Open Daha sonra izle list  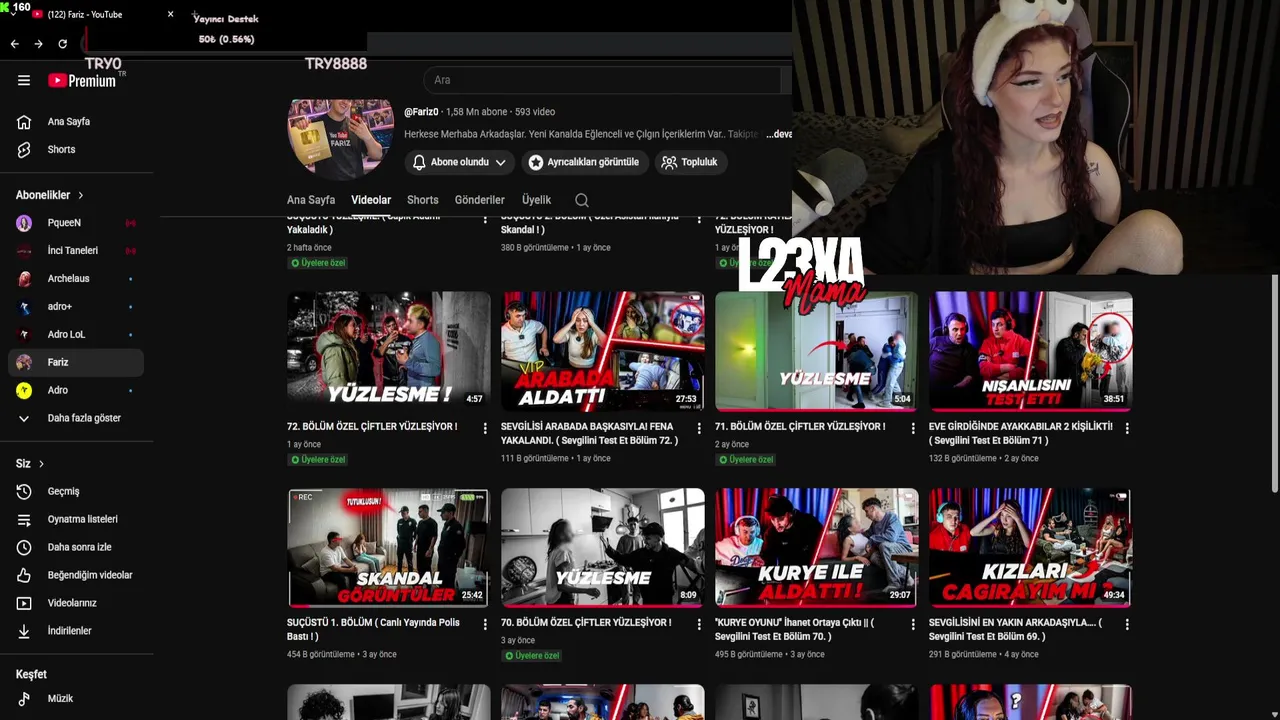coord(76,548)
